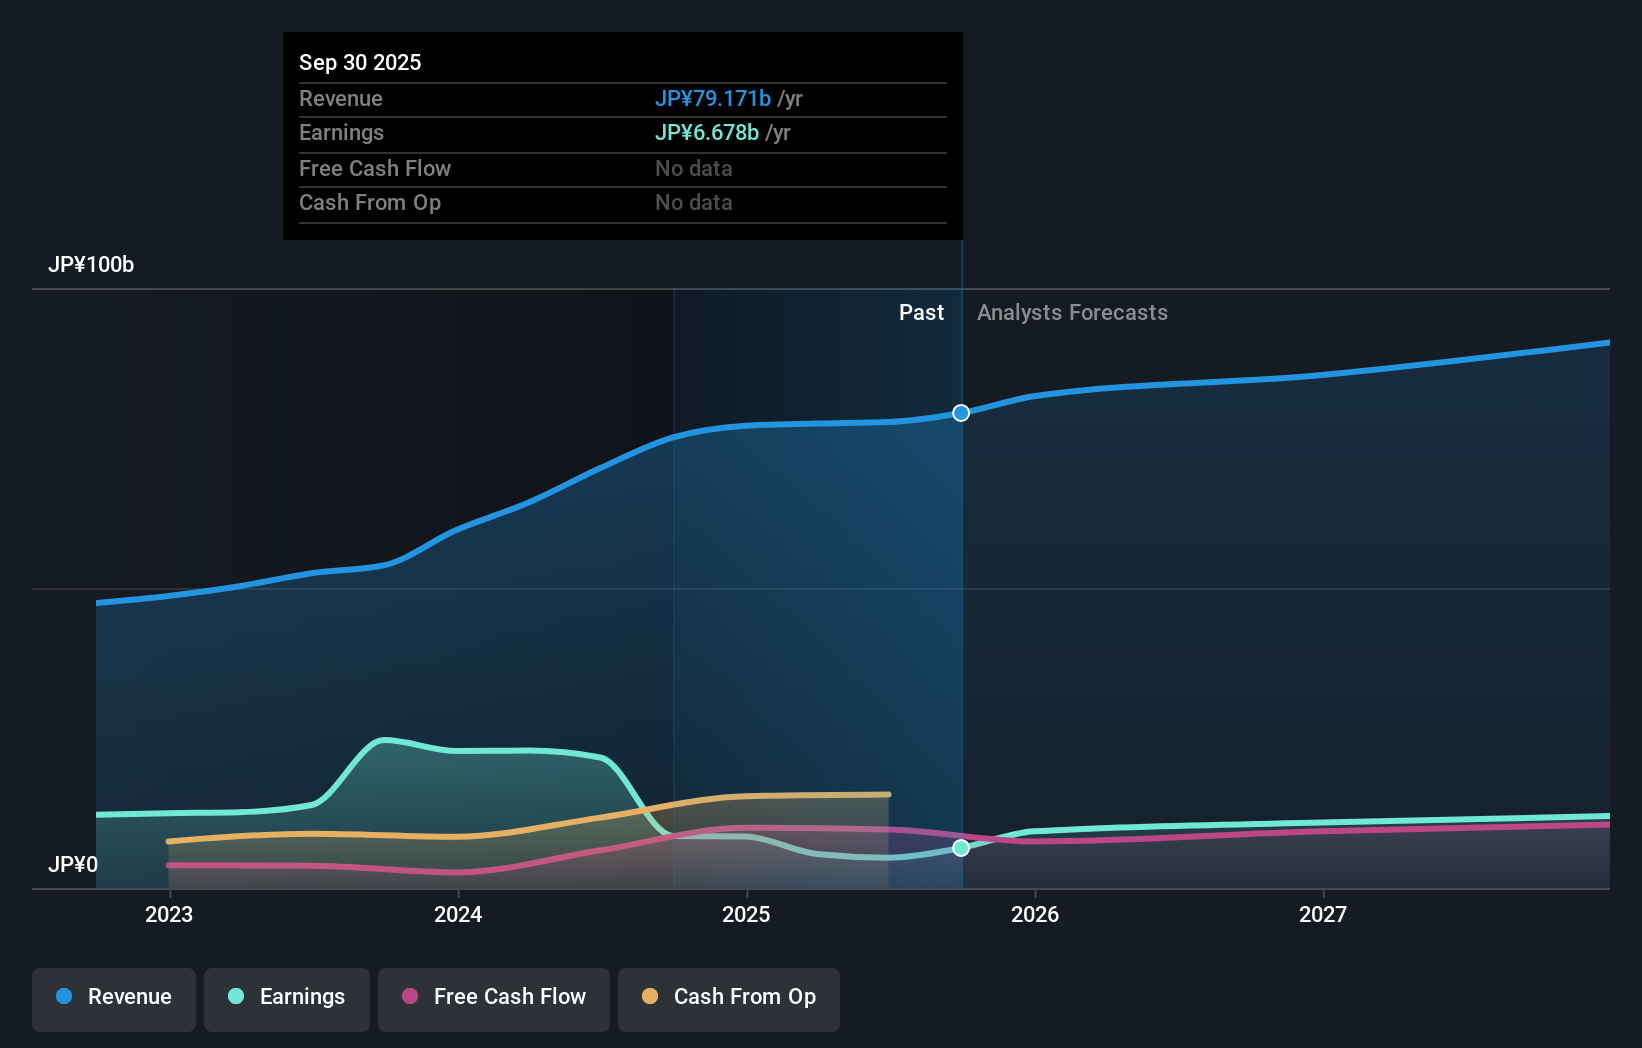
Task: Open details on the Earnings tooltip row
Action: pyautogui.click(x=622, y=132)
